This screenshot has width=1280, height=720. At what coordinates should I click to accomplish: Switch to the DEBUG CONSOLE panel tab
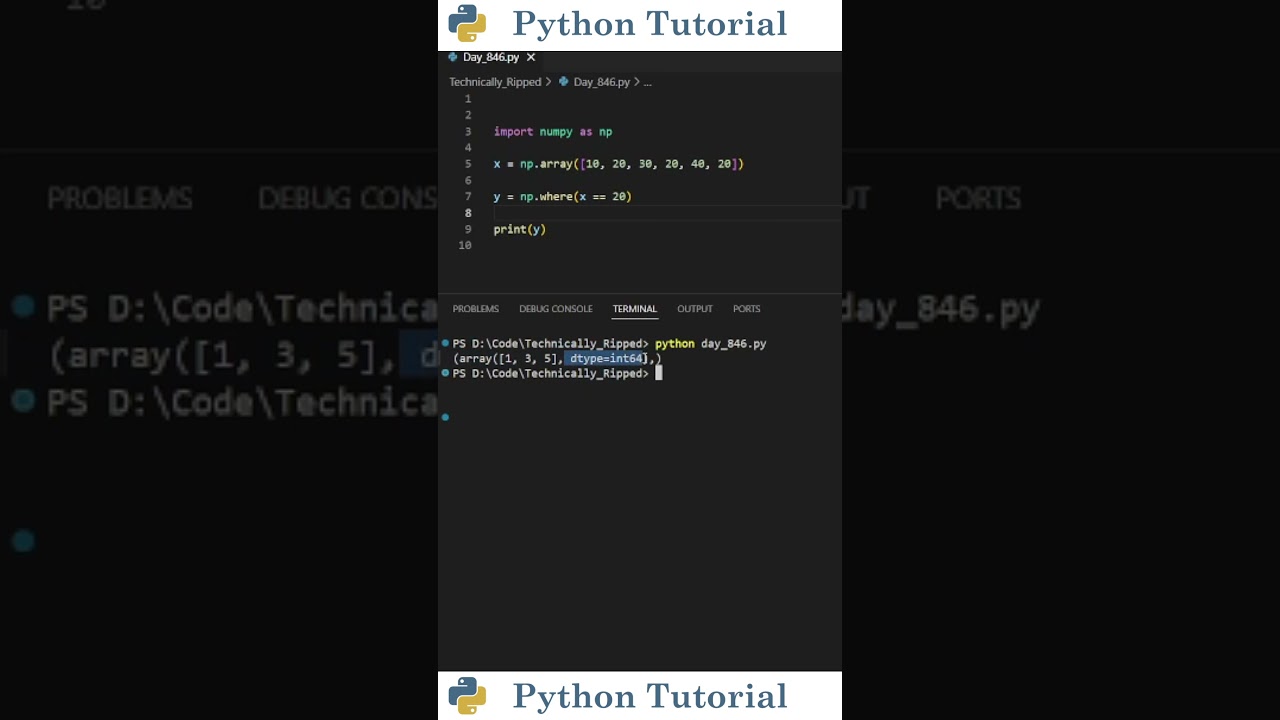coord(556,309)
